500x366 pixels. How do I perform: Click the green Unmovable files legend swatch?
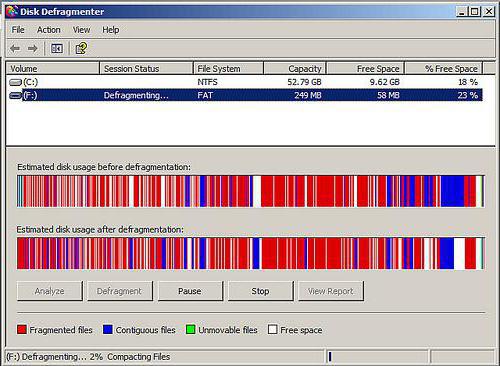tap(190, 330)
